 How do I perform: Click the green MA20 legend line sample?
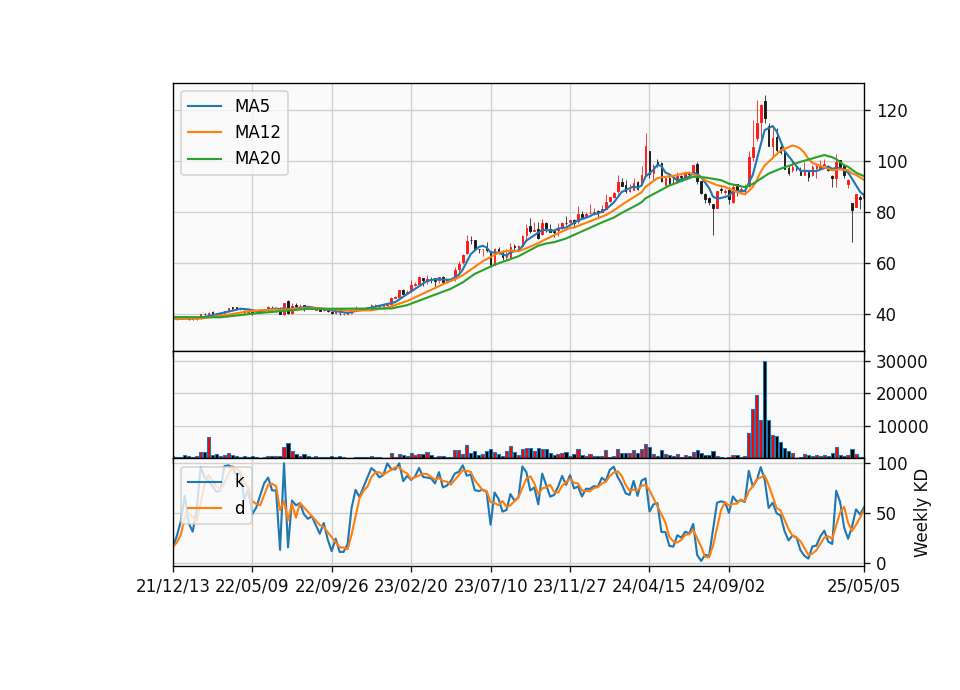[204, 159]
